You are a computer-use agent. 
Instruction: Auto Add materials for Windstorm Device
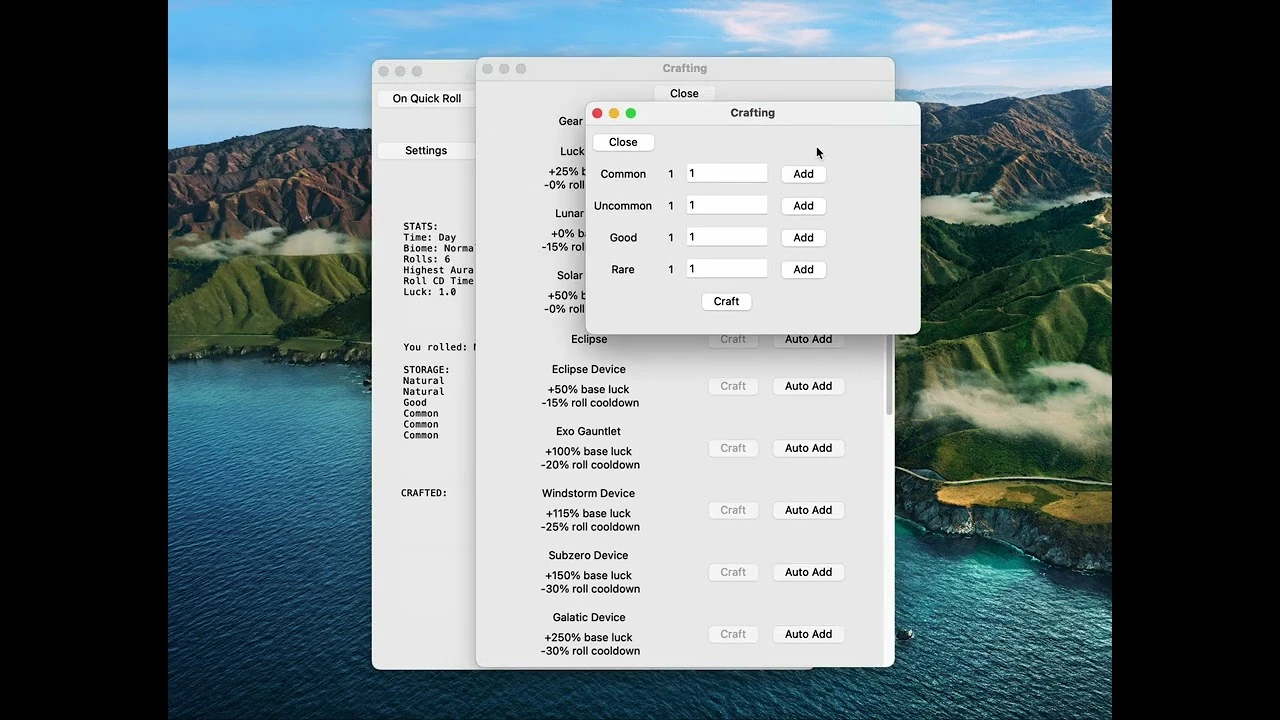(808, 510)
